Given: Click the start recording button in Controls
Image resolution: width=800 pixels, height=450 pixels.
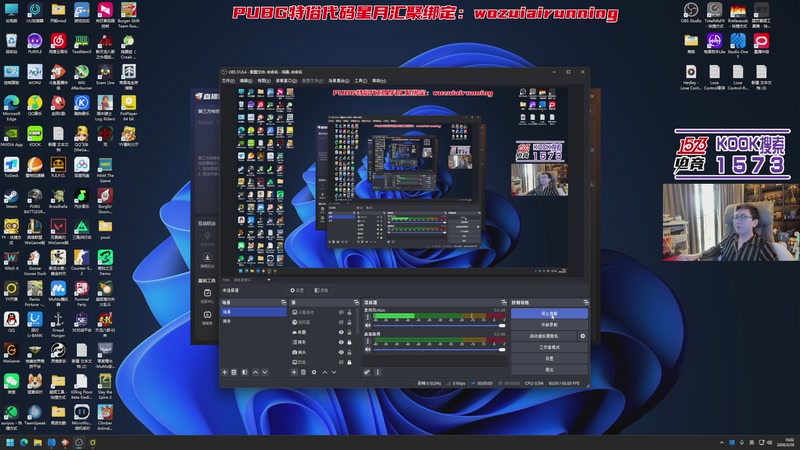Looking at the screenshot, I should coord(549,325).
